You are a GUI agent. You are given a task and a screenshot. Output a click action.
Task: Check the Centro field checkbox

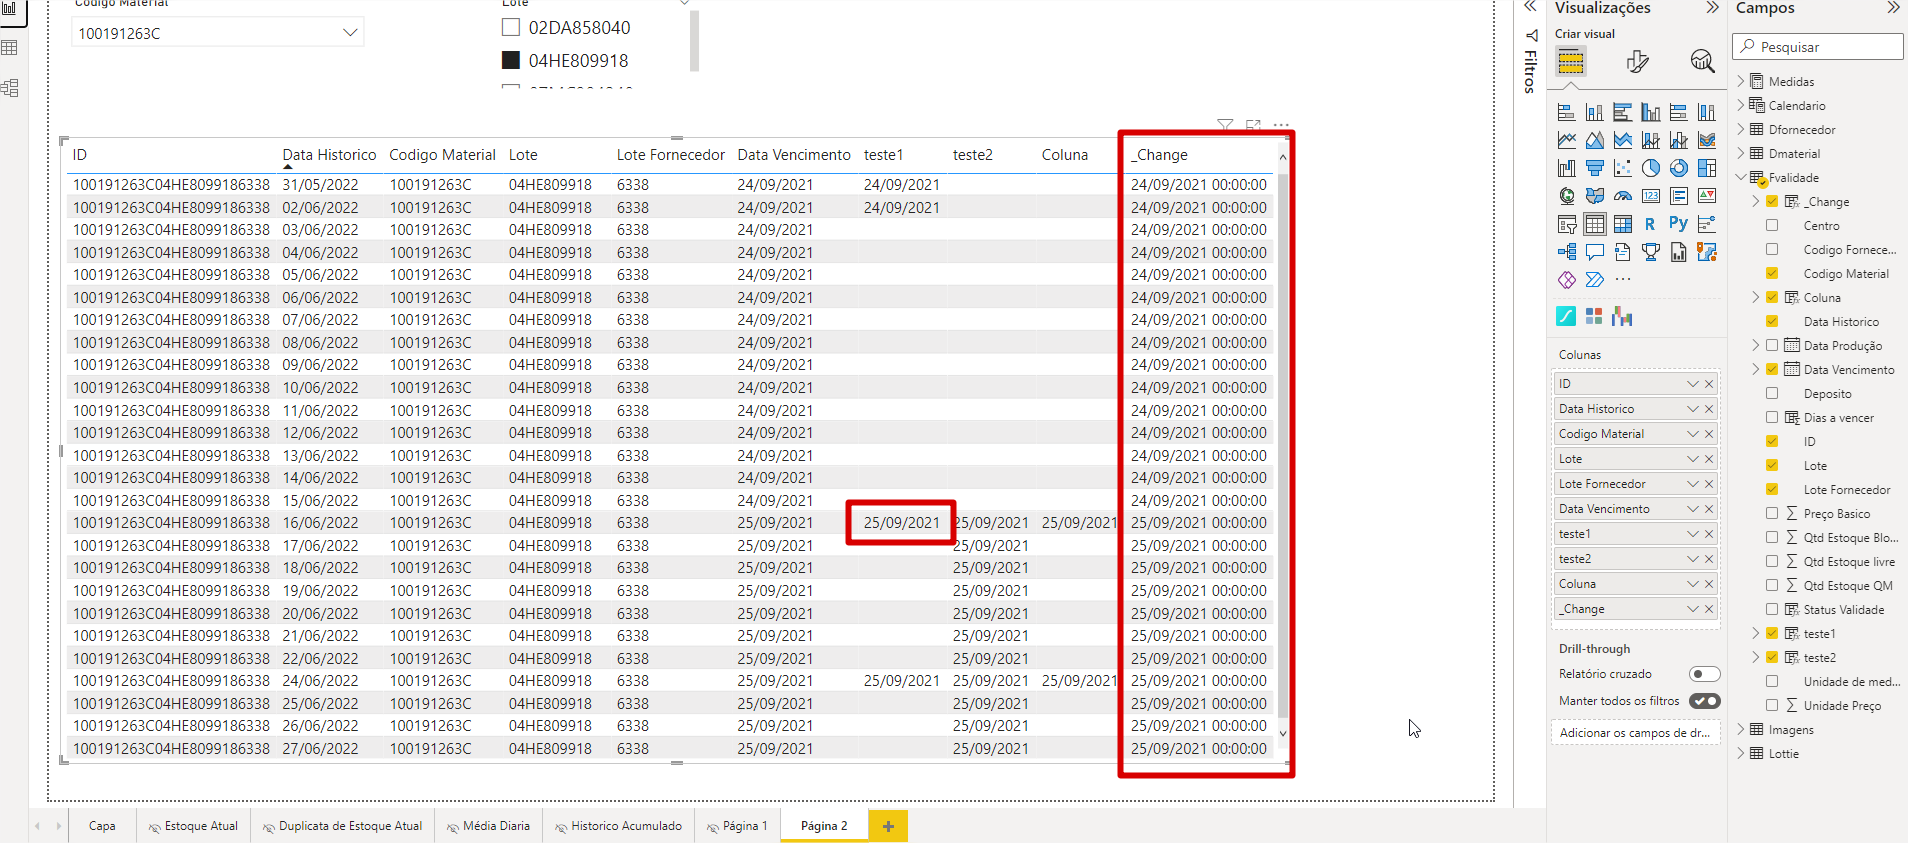[x=1772, y=226]
